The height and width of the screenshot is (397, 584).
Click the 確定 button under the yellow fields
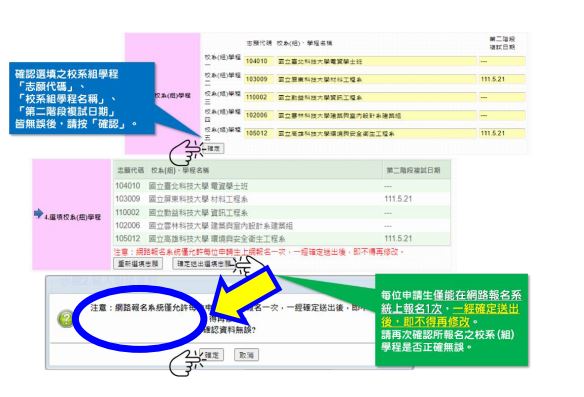pos(213,148)
